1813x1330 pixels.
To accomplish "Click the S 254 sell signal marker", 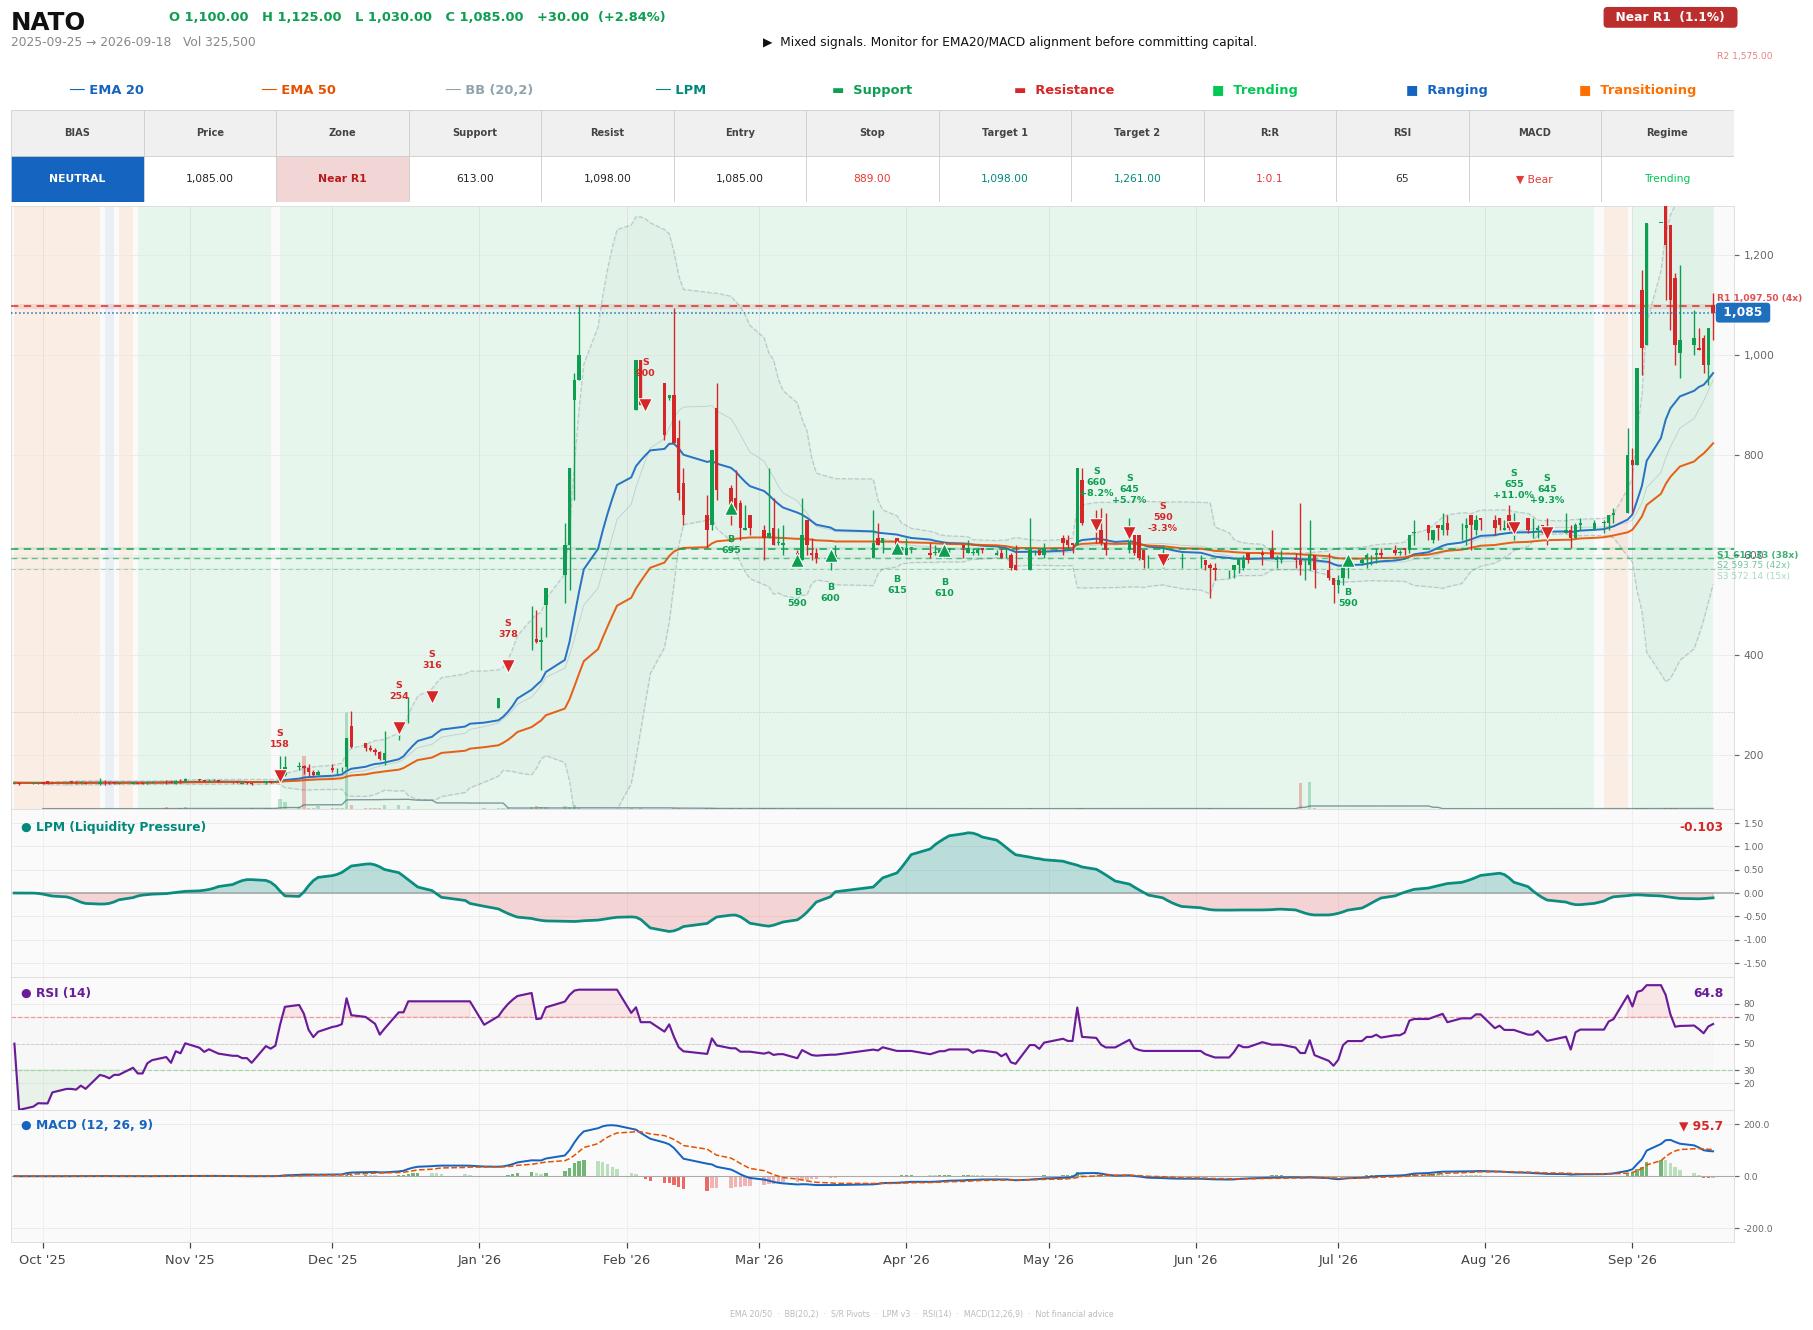I will click(x=399, y=728).
